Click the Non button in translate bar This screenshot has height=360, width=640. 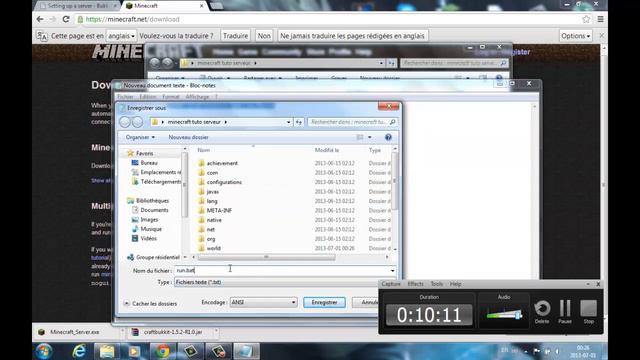pyautogui.click(x=264, y=36)
